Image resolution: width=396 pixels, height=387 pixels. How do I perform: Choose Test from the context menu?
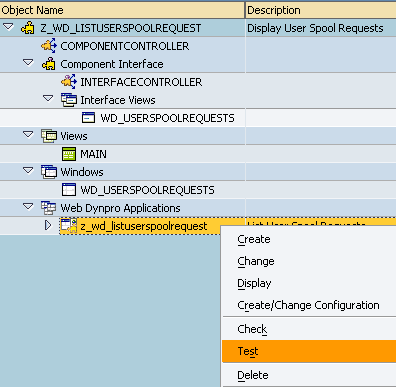[309, 351]
